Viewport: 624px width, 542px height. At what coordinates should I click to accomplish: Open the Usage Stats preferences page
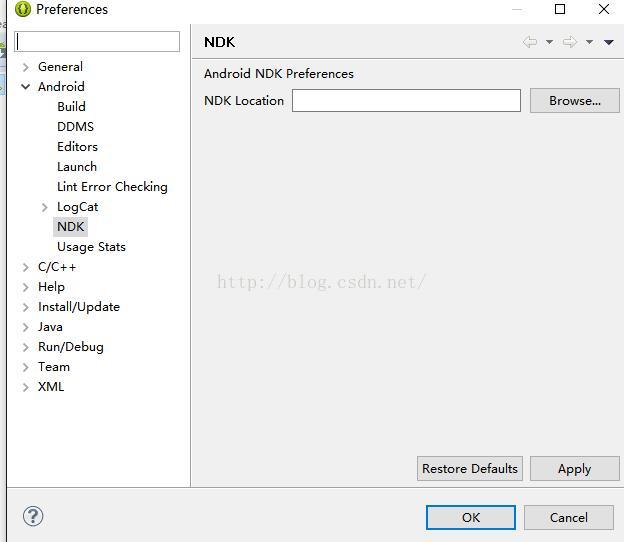pyautogui.click(x=91, y=247)
